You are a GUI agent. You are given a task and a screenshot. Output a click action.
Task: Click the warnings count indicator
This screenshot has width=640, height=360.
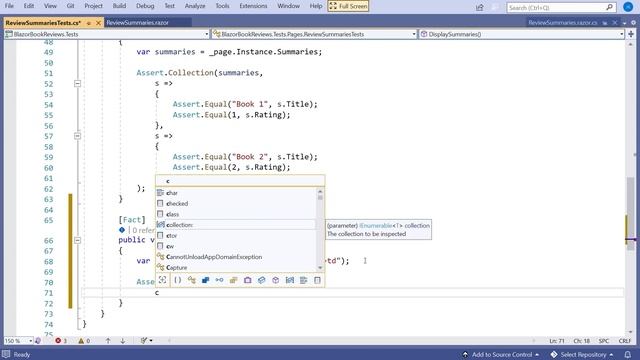coord(84,340)
